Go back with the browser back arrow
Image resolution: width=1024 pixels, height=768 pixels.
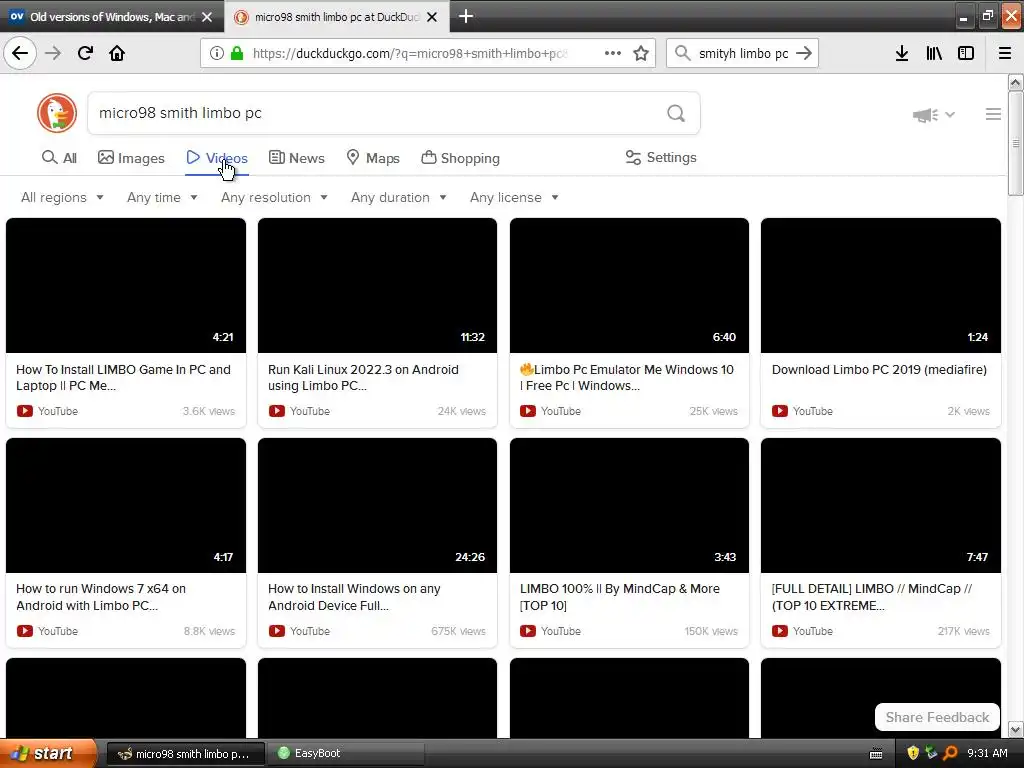(x=20, y=53)
